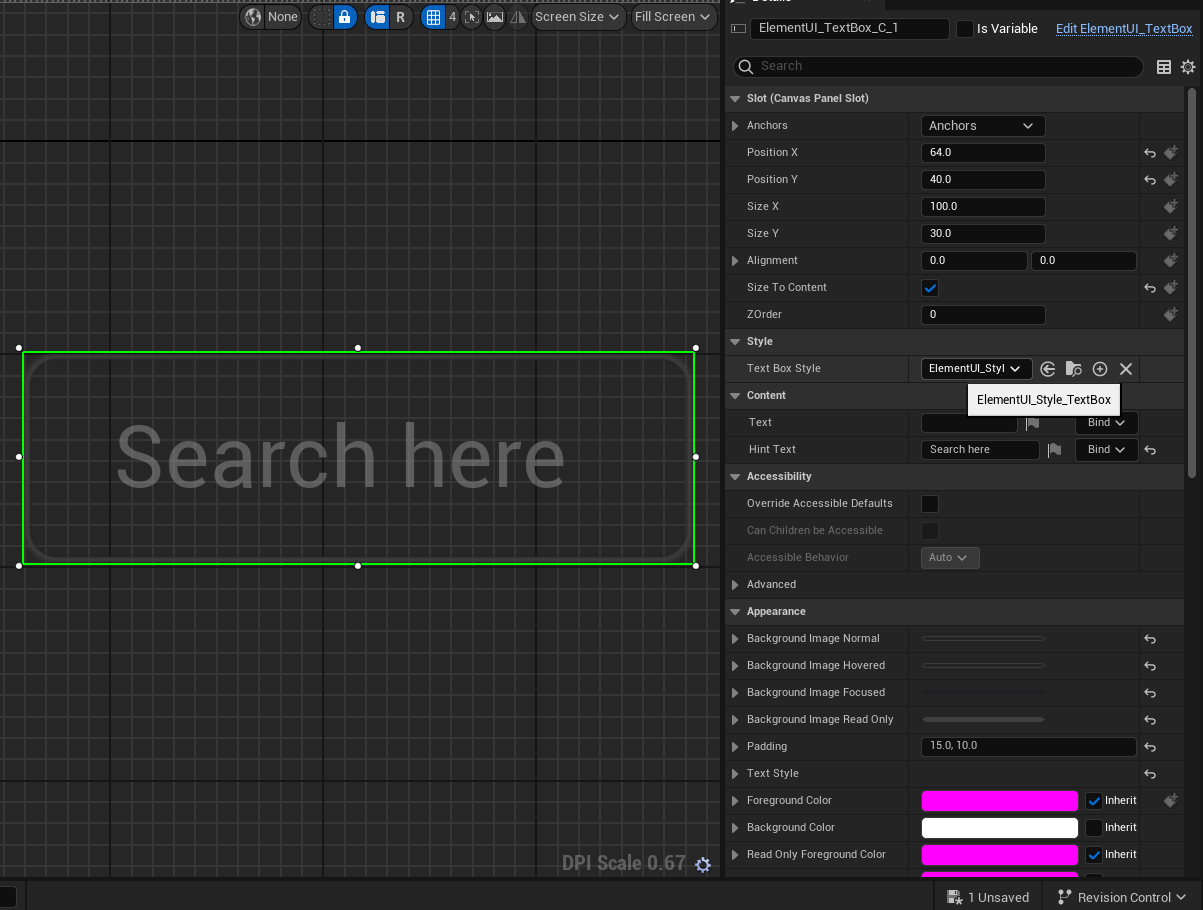Click the Read Only Foreground Color swatch
Viewport: 1203px width, 910px height.
[x=999, y=855]
